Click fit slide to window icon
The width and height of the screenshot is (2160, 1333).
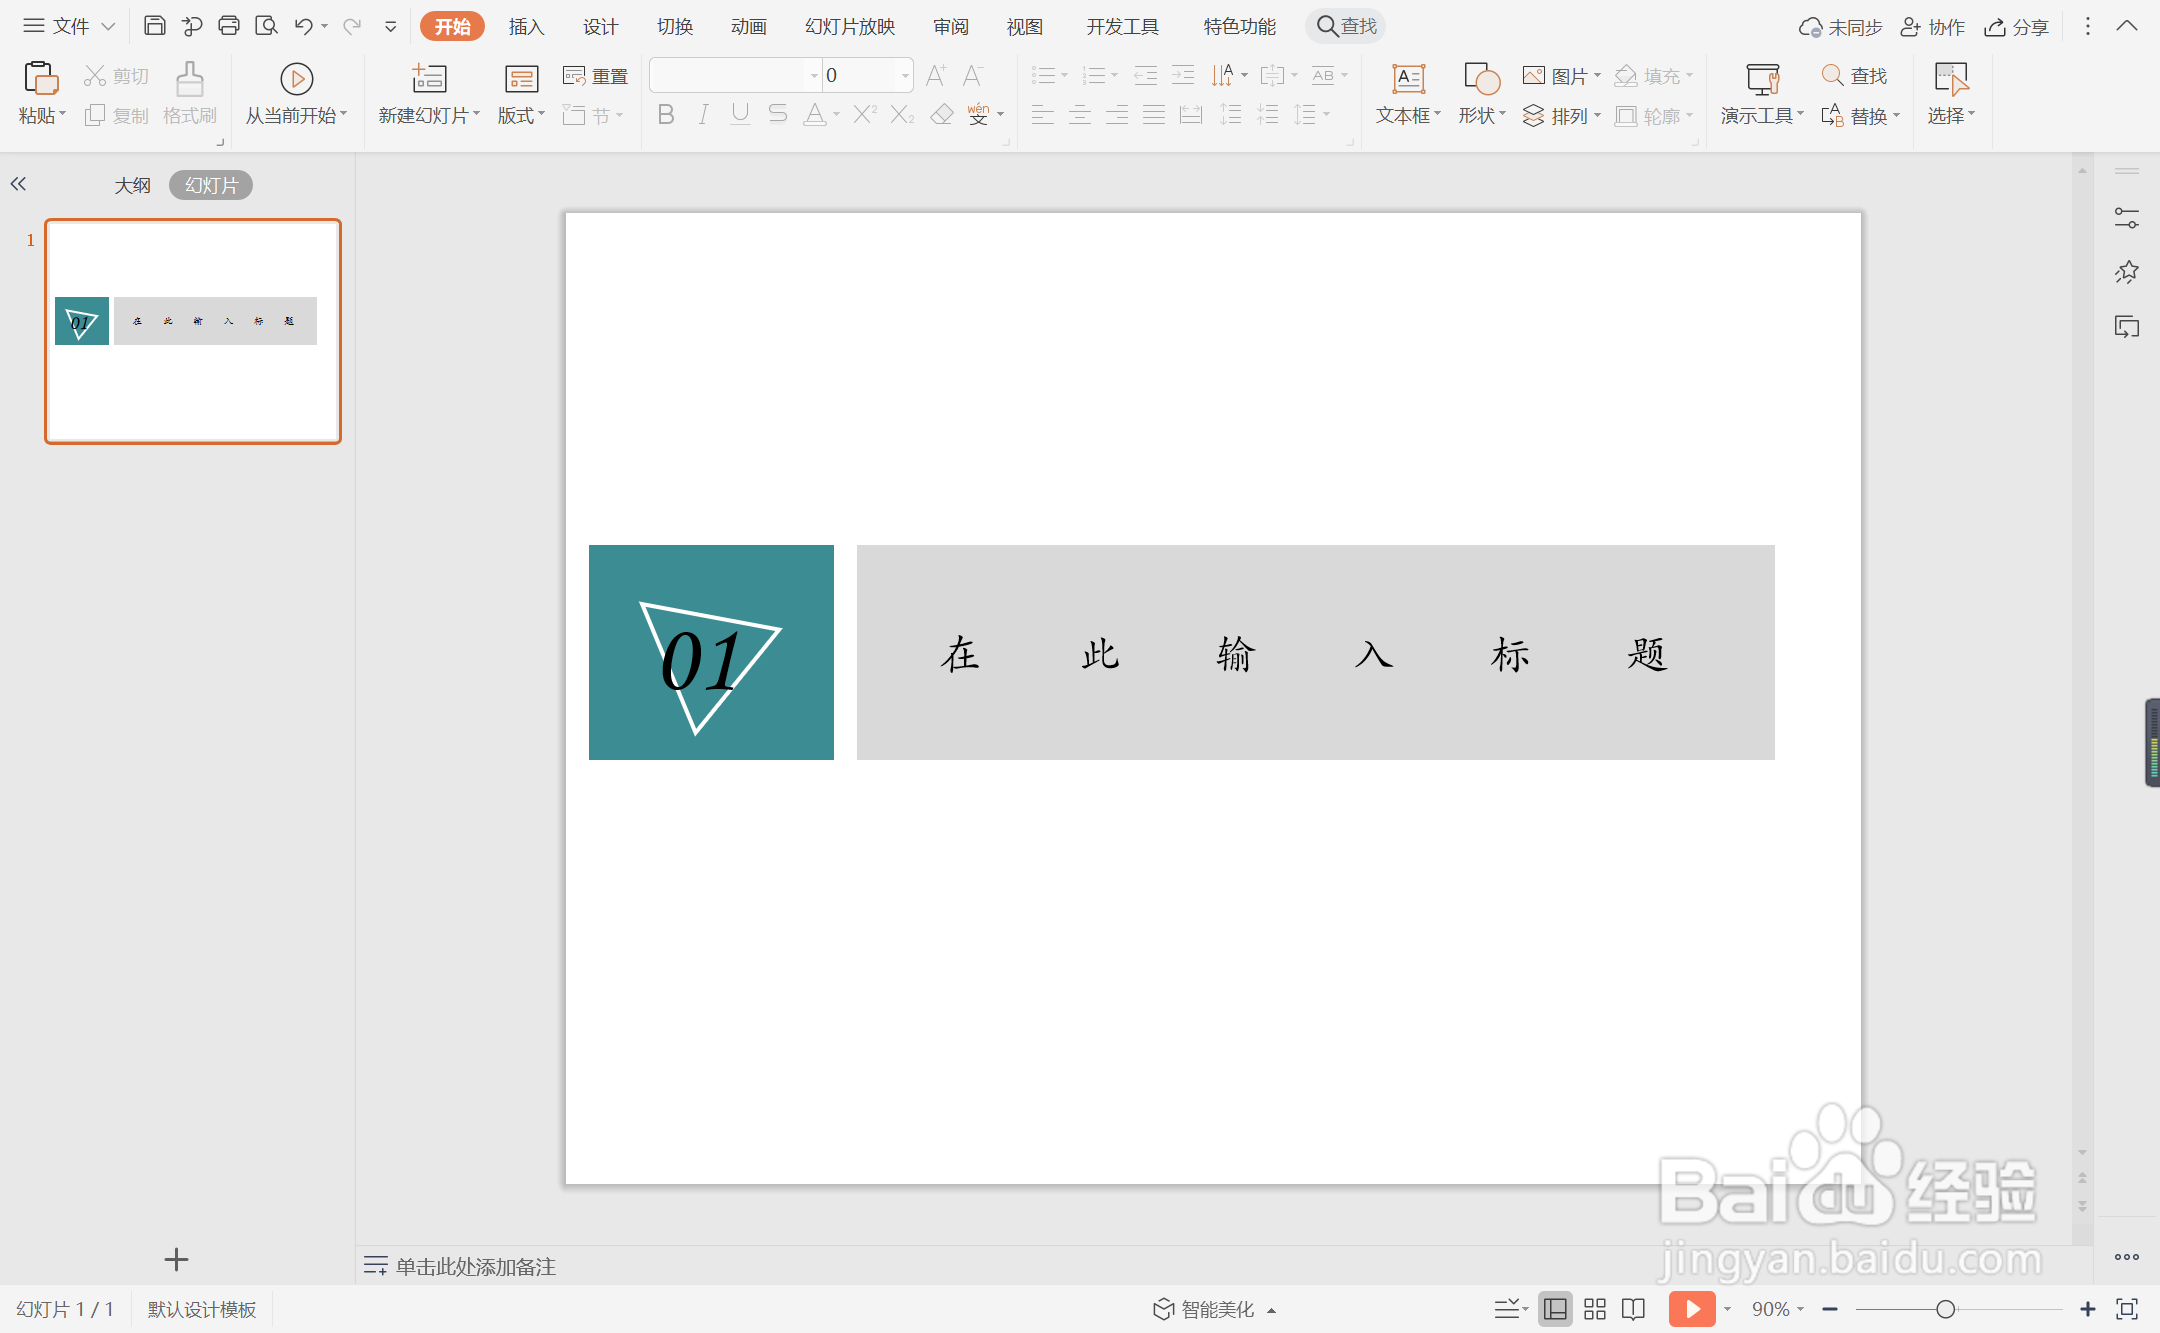pos(2127,1309)
